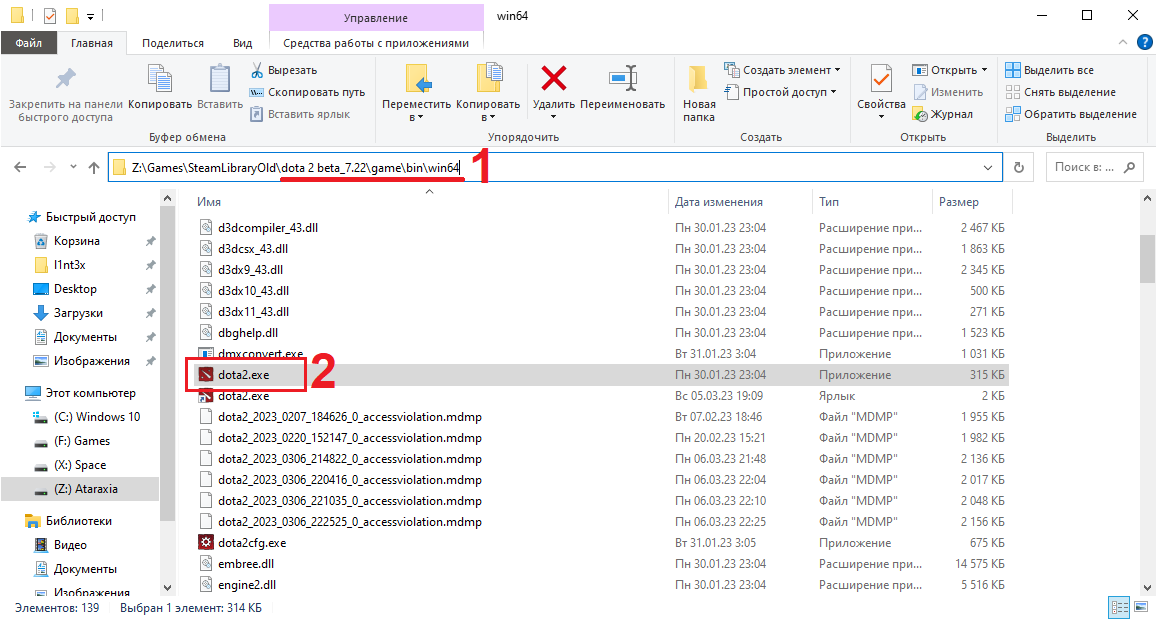Click the Поиск search box
The height and width of the screenshot is (620, 1157).
click(1094, 168)
